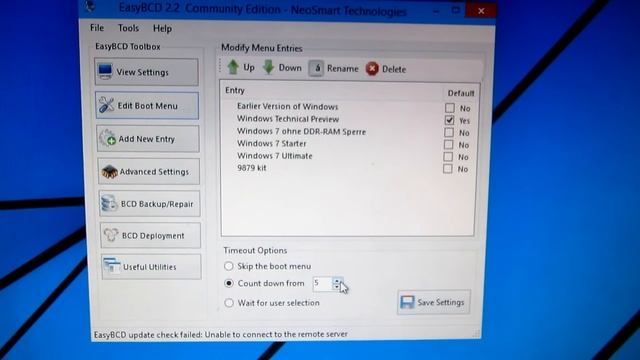Select Windows 7 Ultimate entry
Viewport: 640px width, 360px height.
(274, 156)
